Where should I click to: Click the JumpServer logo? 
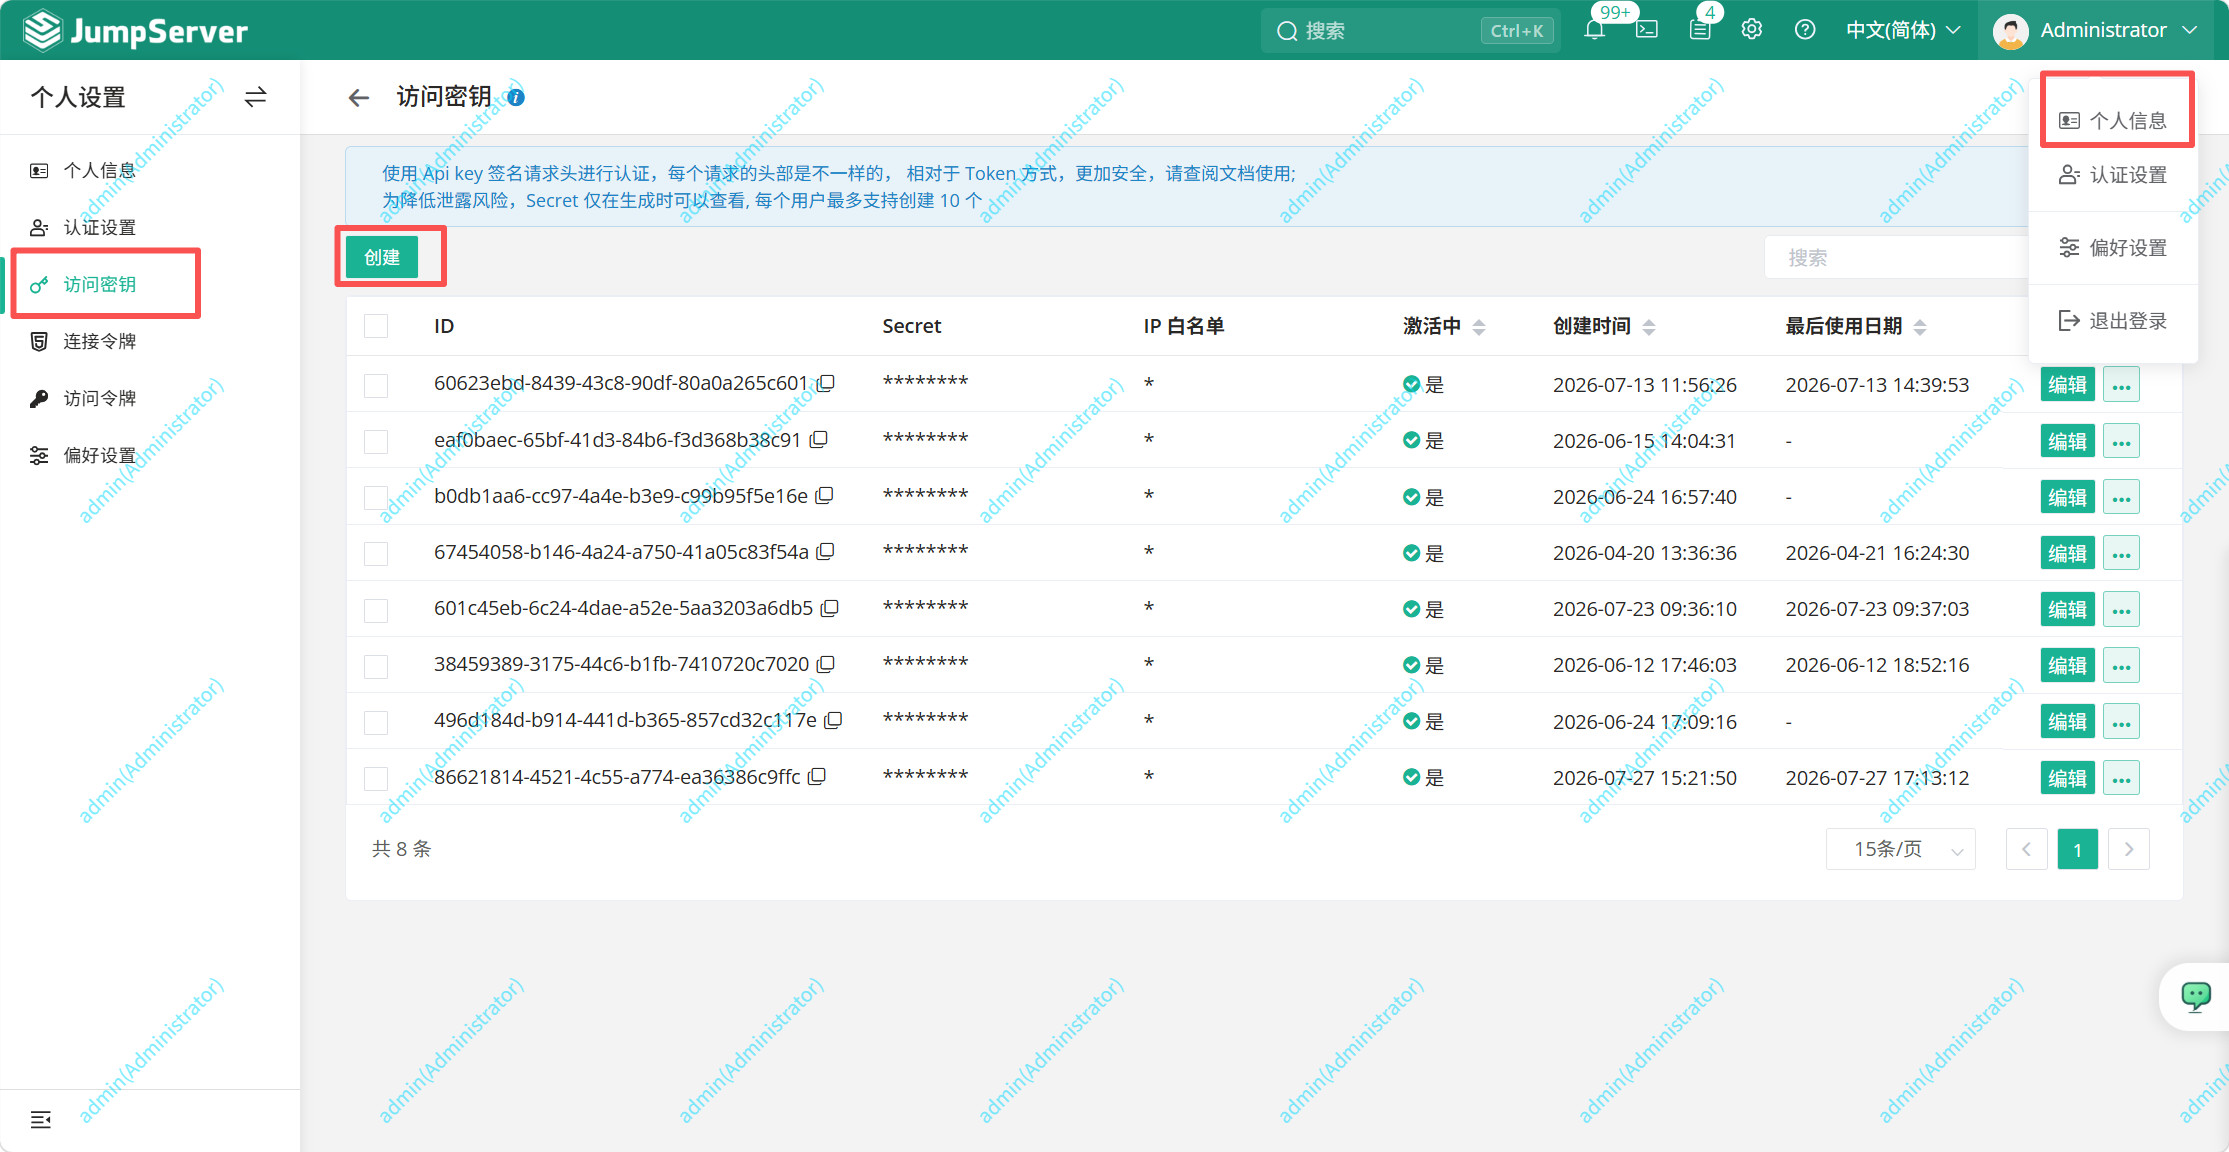point(135,31)
